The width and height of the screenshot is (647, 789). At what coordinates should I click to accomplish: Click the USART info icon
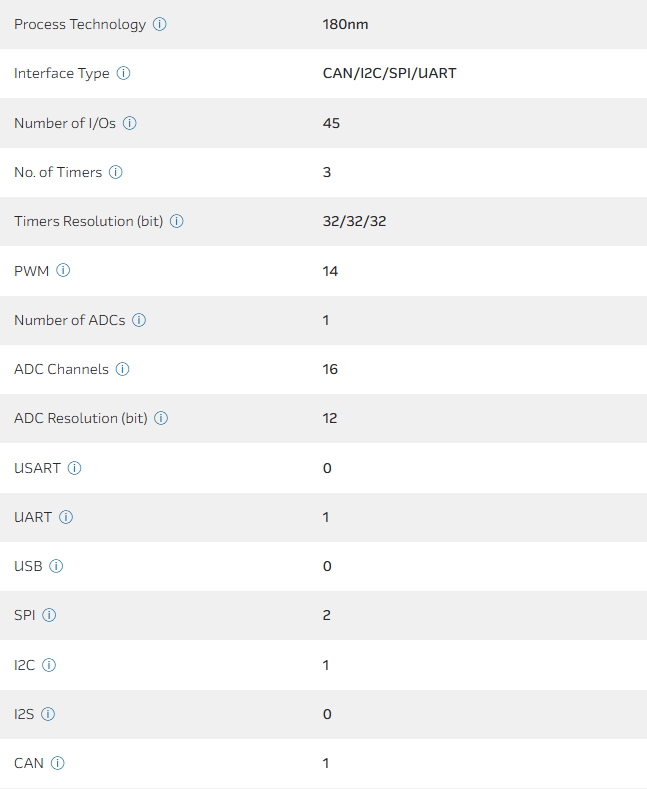point(75,468)
